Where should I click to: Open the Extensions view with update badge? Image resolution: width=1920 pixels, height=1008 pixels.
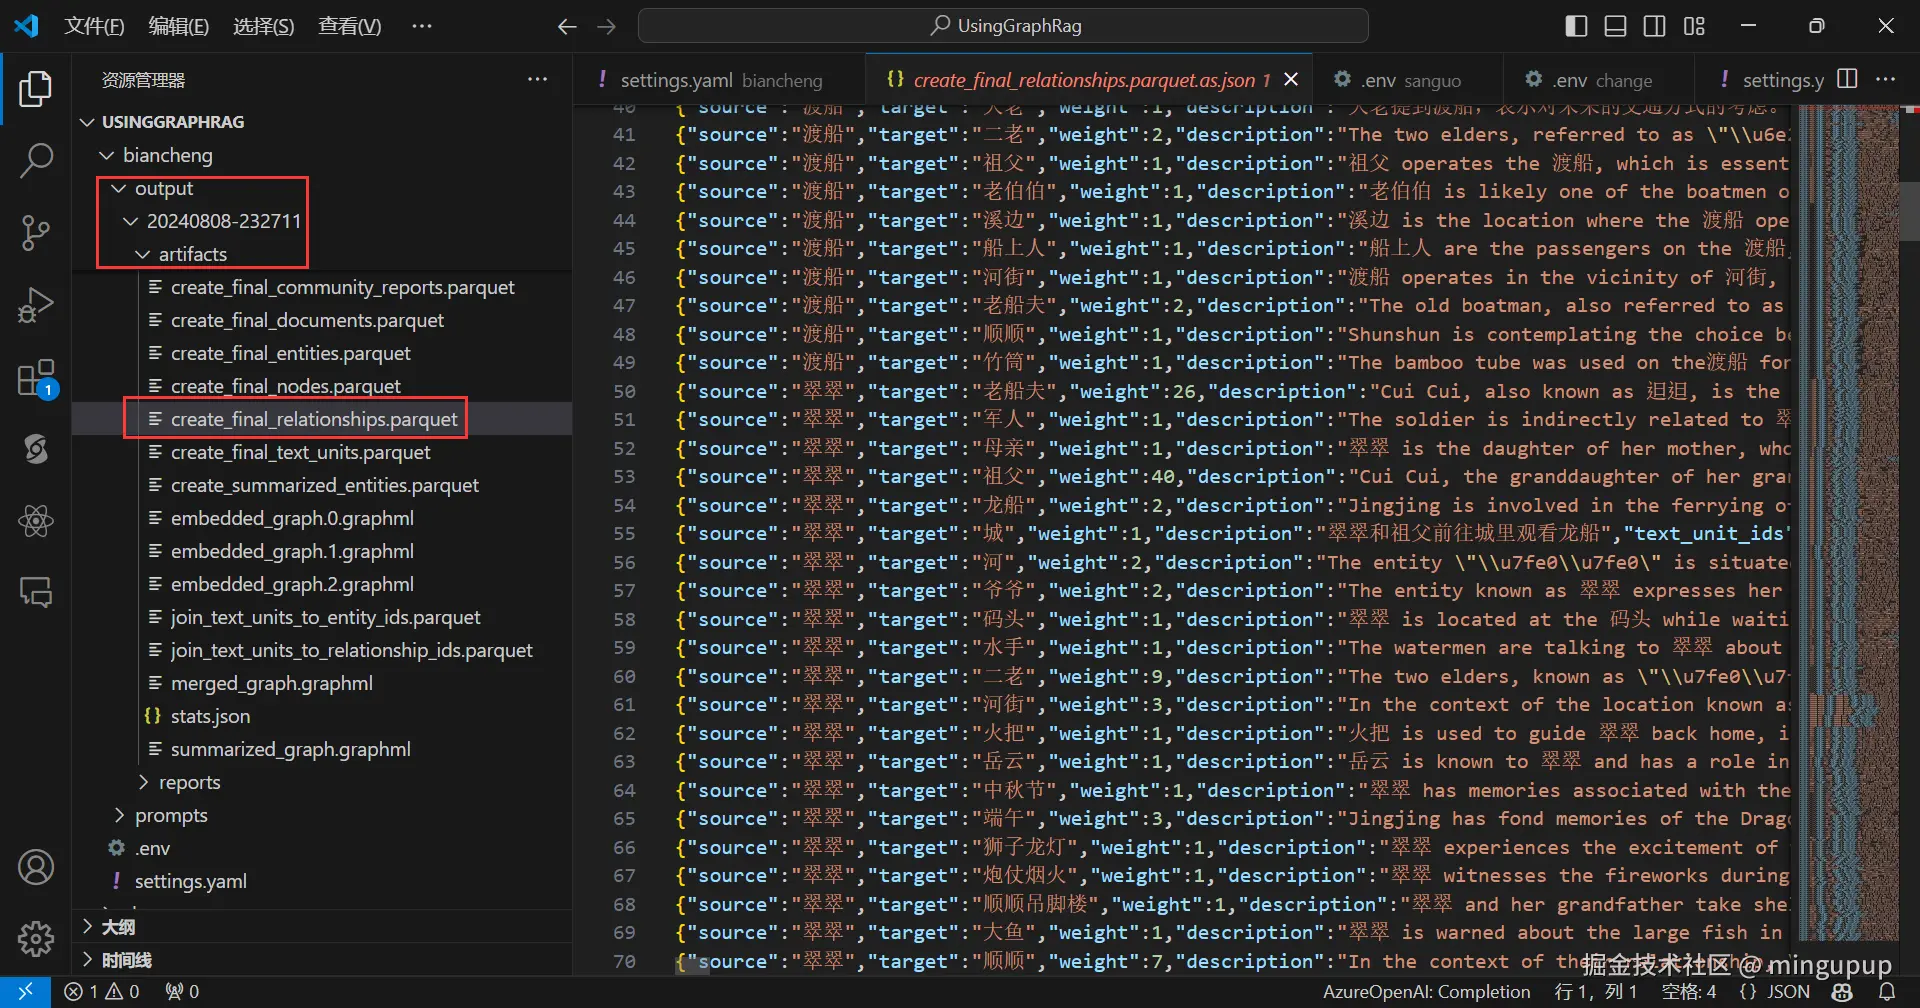pos(36,378)
